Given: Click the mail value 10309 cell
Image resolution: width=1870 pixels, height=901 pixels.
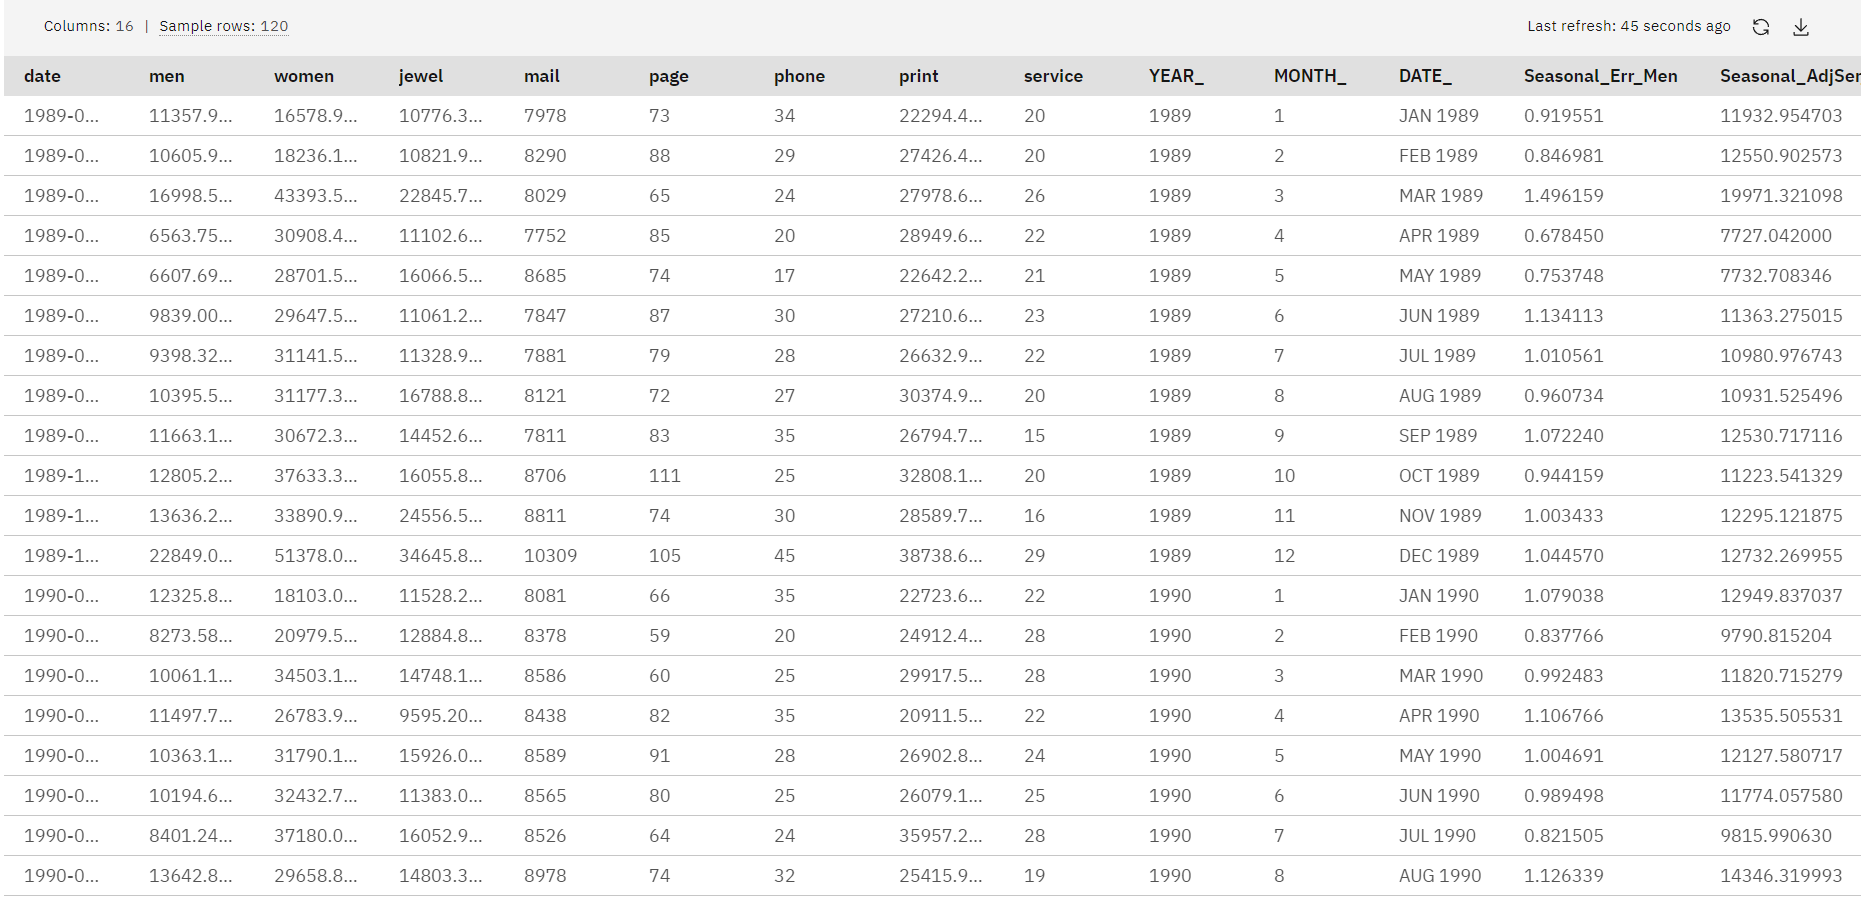Looking at the screenshot, I should pos(551,556).
